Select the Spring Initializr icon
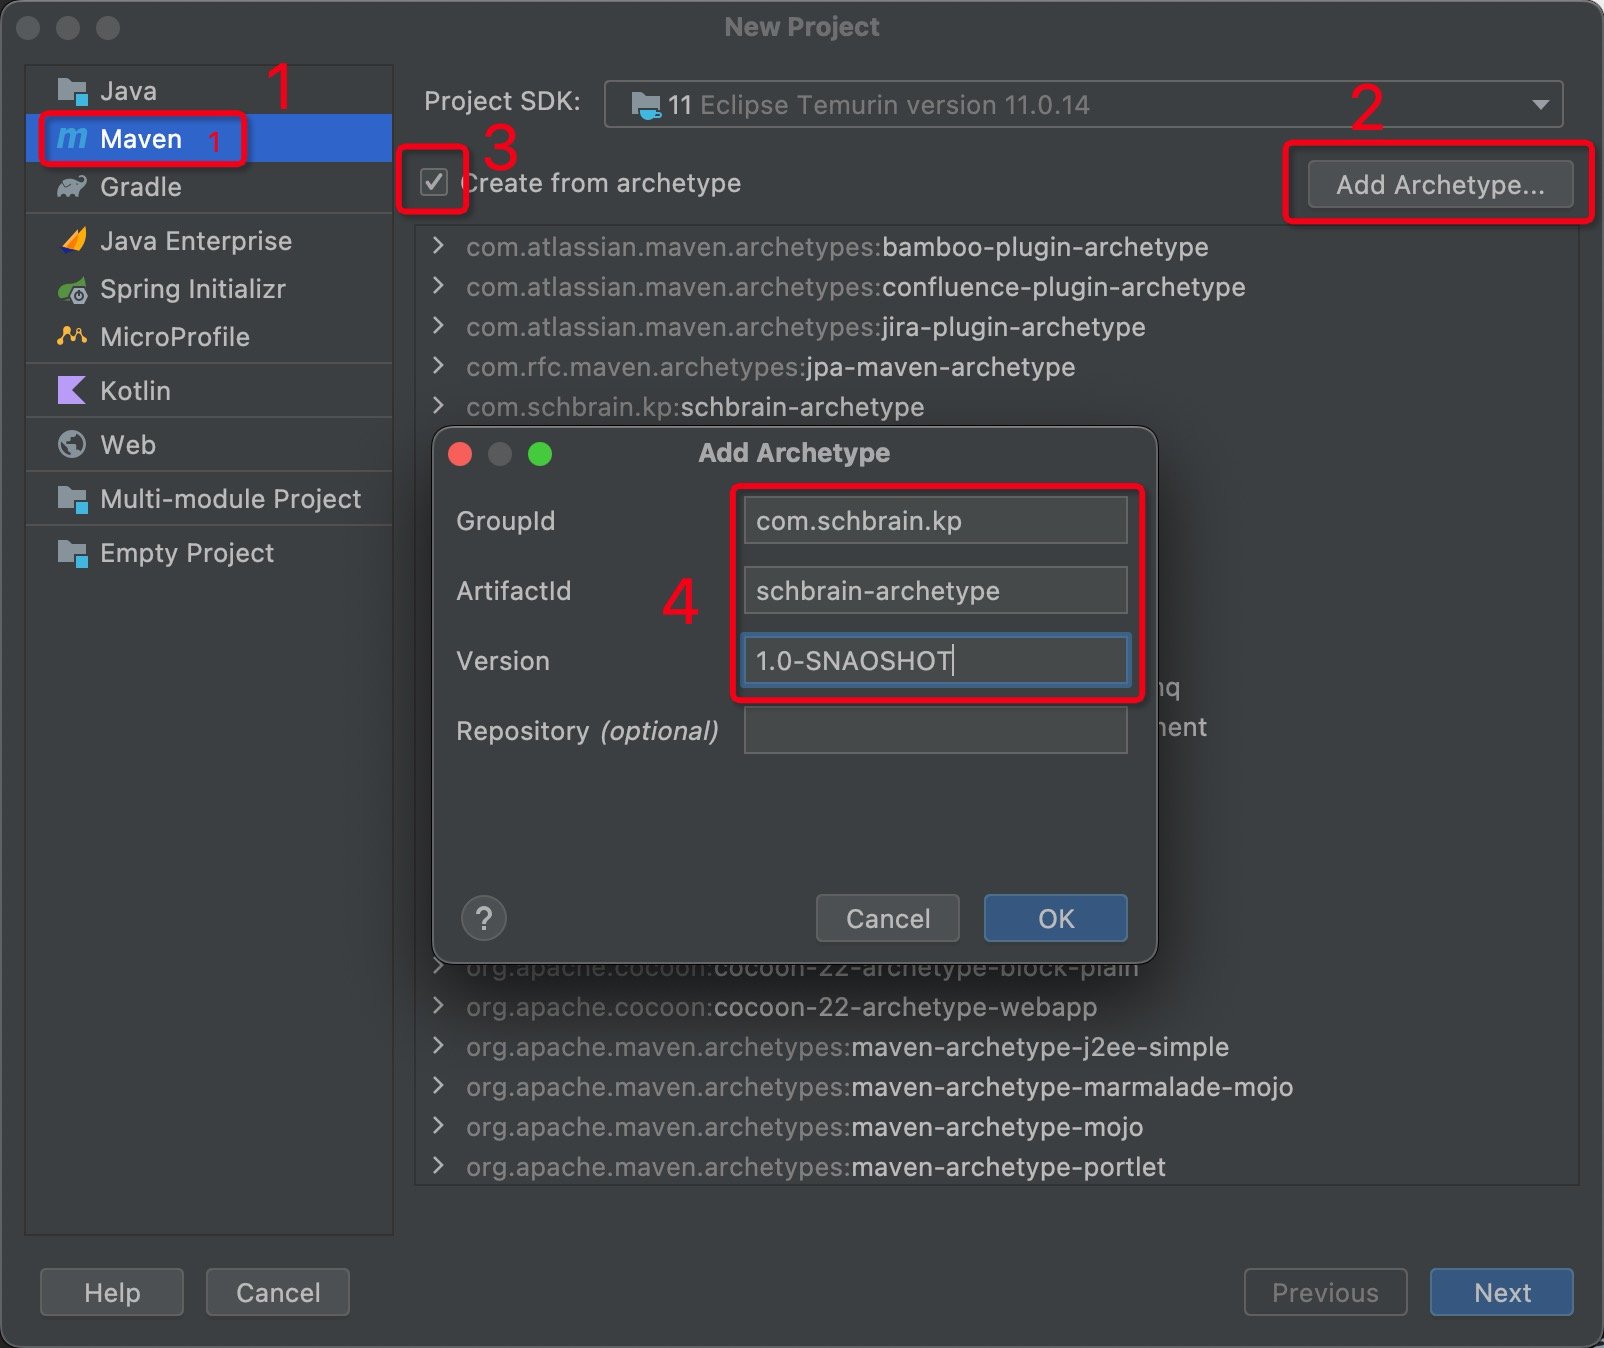 coord(72,290)
